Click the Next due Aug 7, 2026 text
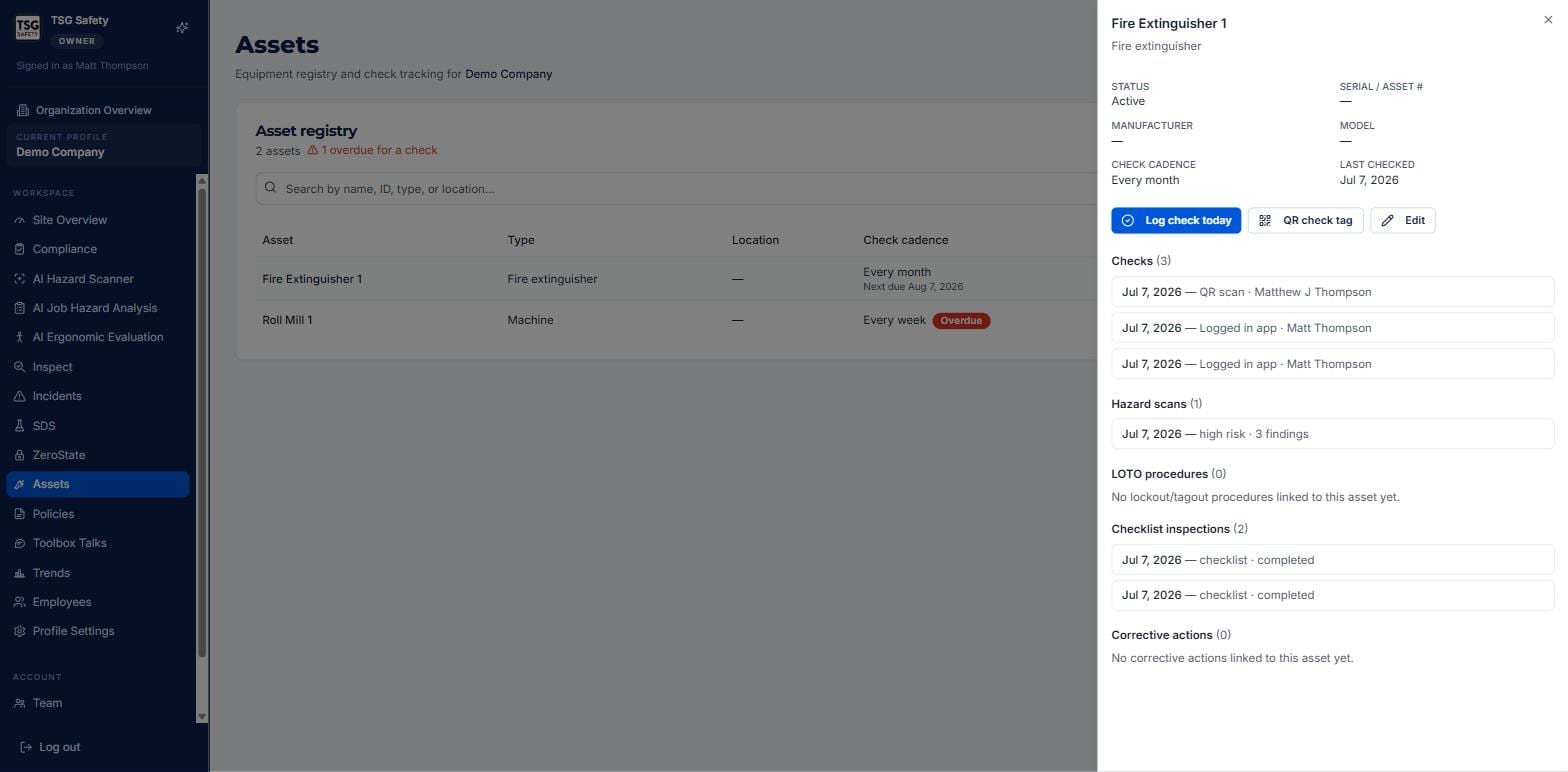1568x772 pixels. coord(913,287)
